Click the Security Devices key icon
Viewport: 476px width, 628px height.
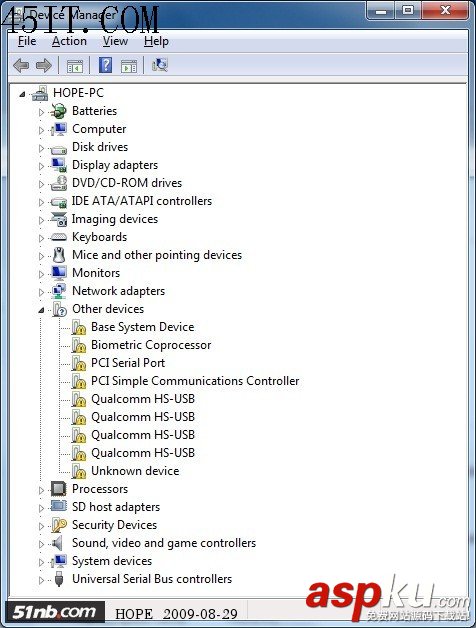point(59,525)
